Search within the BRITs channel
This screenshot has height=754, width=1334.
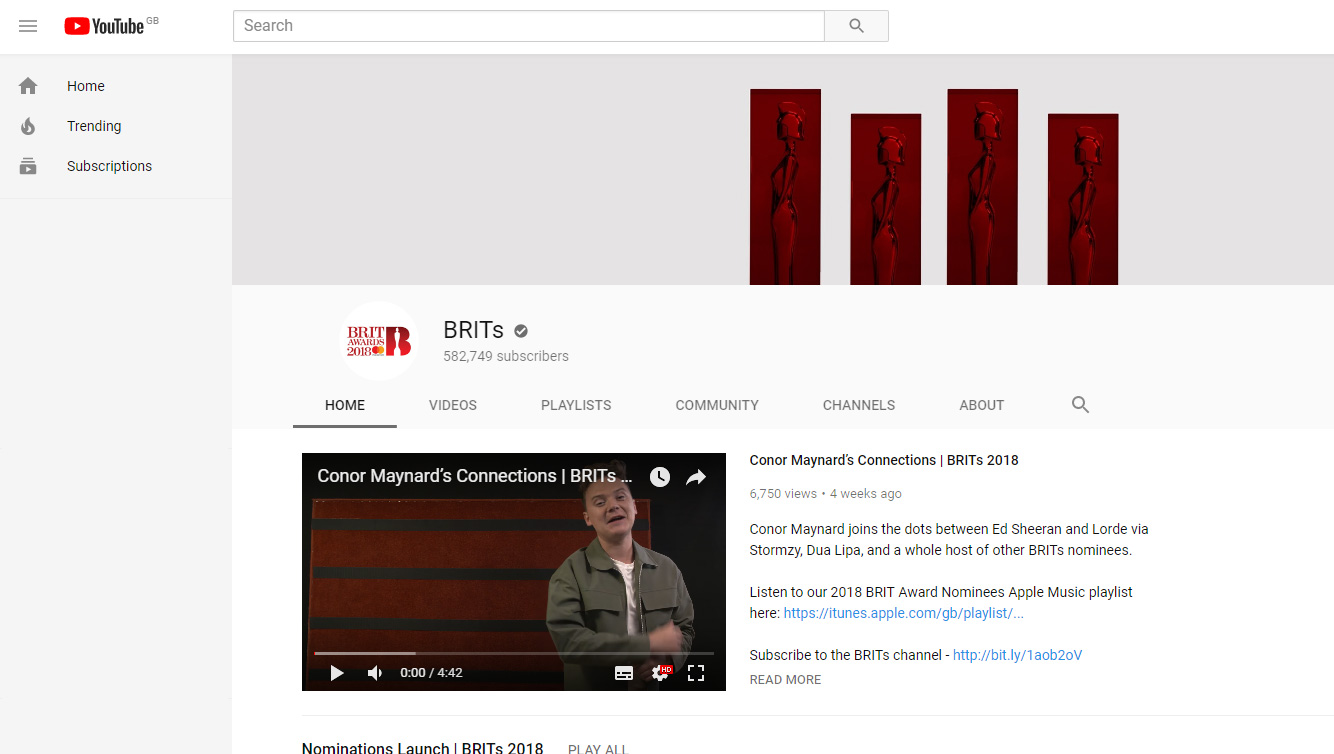click(x=1080, y=405)
